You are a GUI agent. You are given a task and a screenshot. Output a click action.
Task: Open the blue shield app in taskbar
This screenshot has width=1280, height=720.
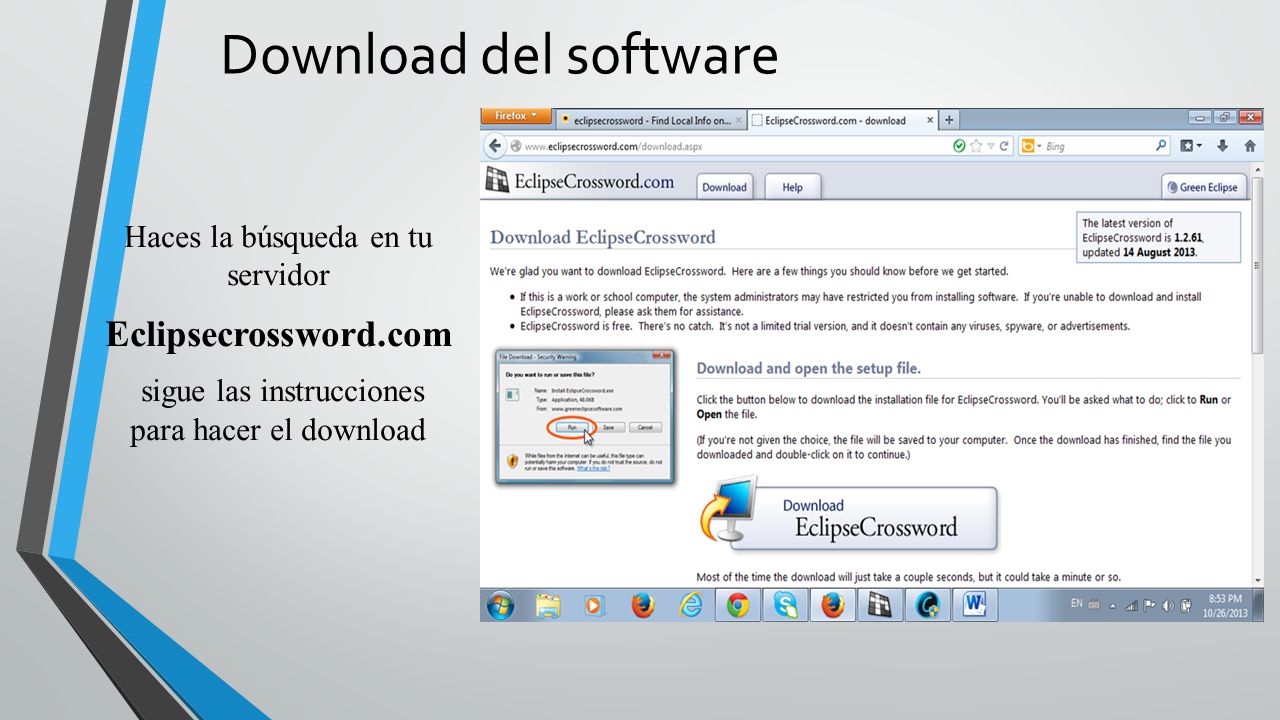(x=927, y=605)
